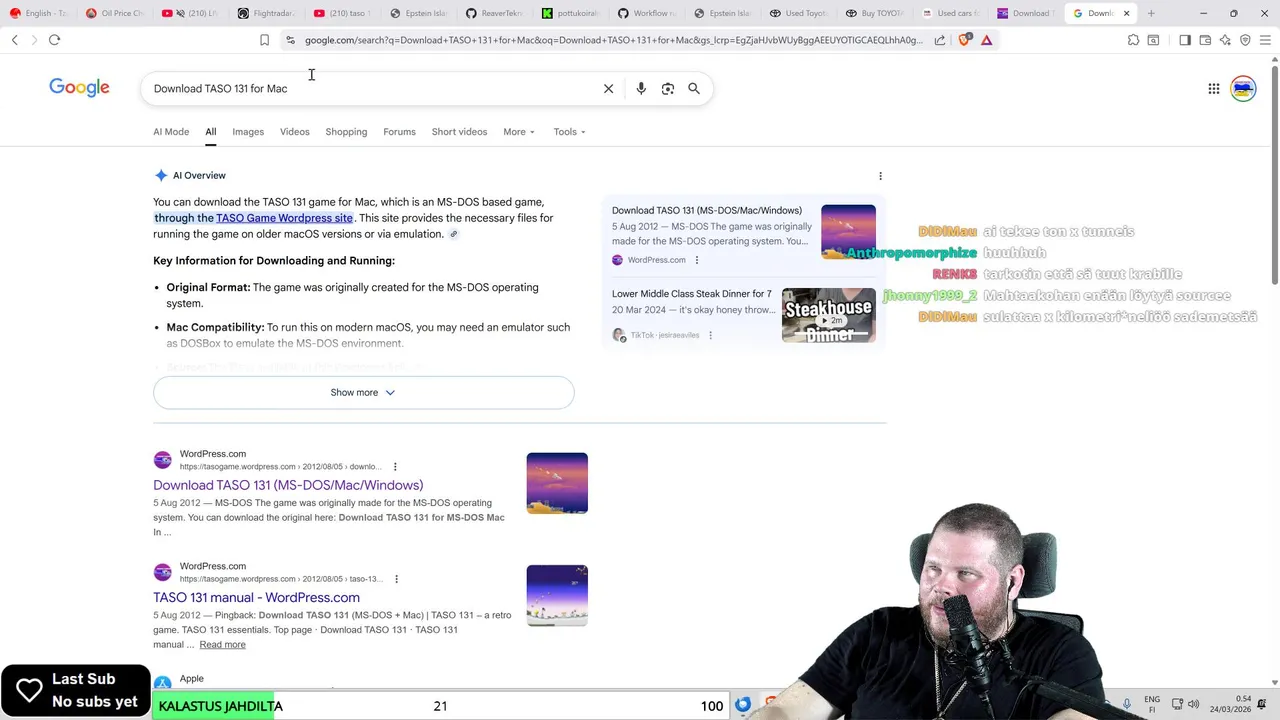This screenshot has width=1280, height=720.
Task: Click the address bar URL
Action: point(613,40)
